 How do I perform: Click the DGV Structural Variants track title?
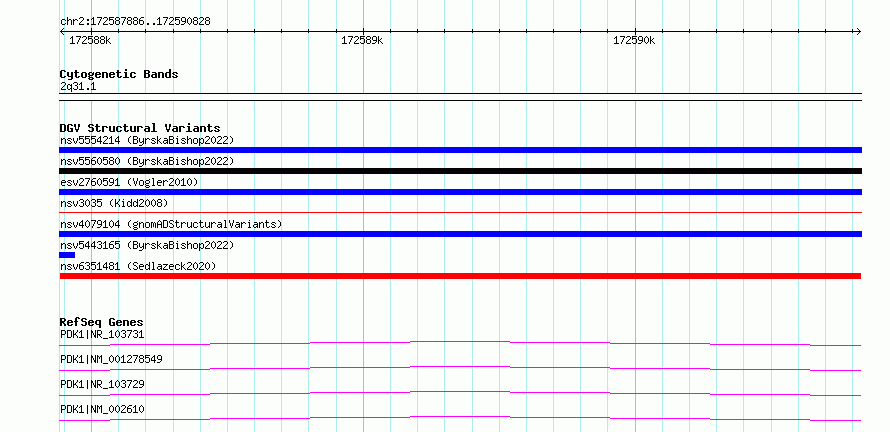(x=140, y=128)
